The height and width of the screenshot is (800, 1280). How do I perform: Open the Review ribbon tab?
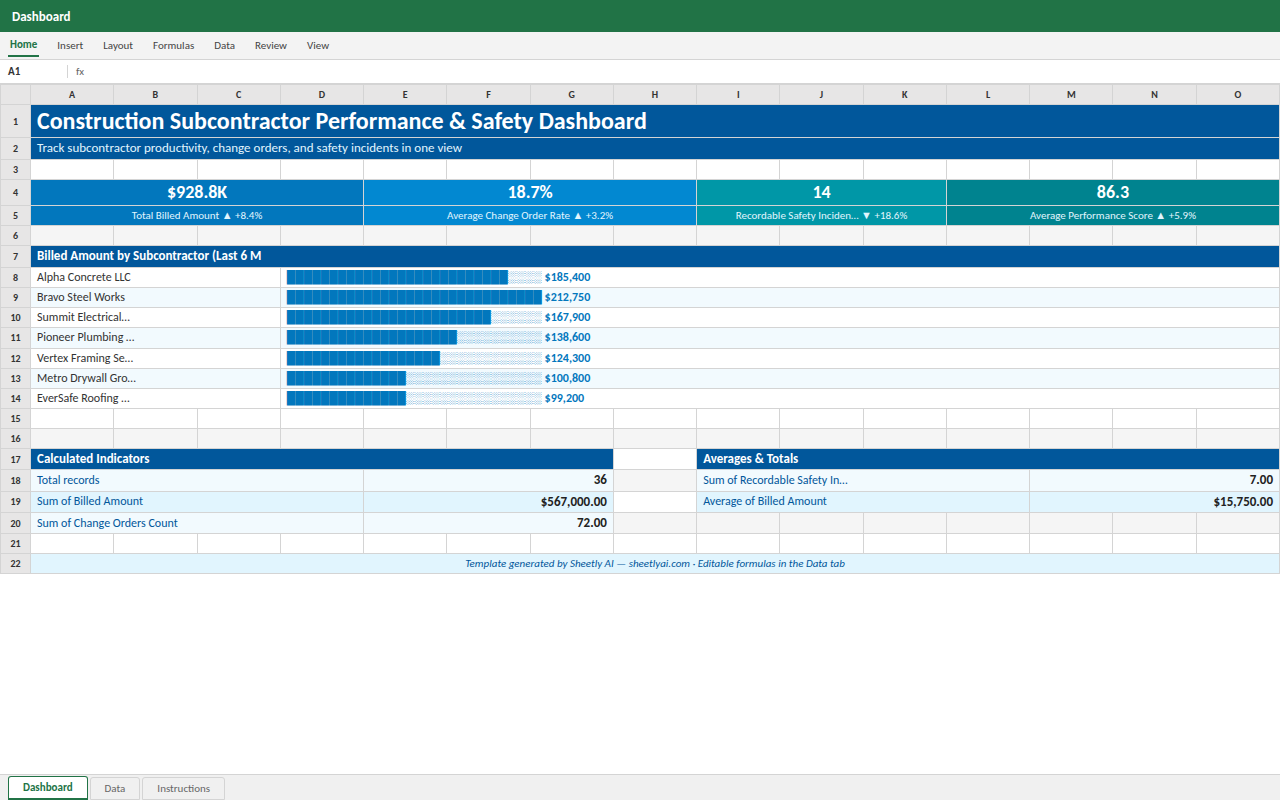coord(270,46)
